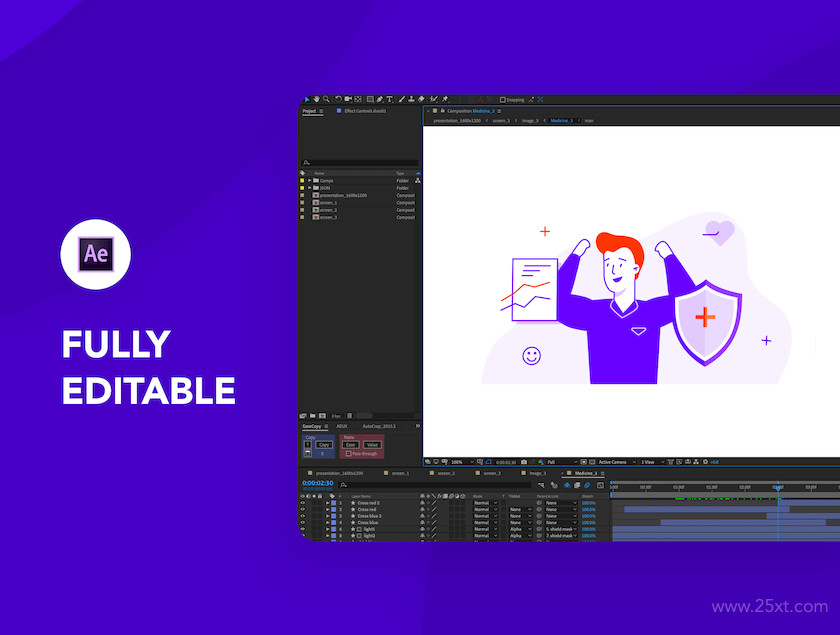Switch to the AEUX panel tab
Screen dimensions: 840x635
click(341, 427)
